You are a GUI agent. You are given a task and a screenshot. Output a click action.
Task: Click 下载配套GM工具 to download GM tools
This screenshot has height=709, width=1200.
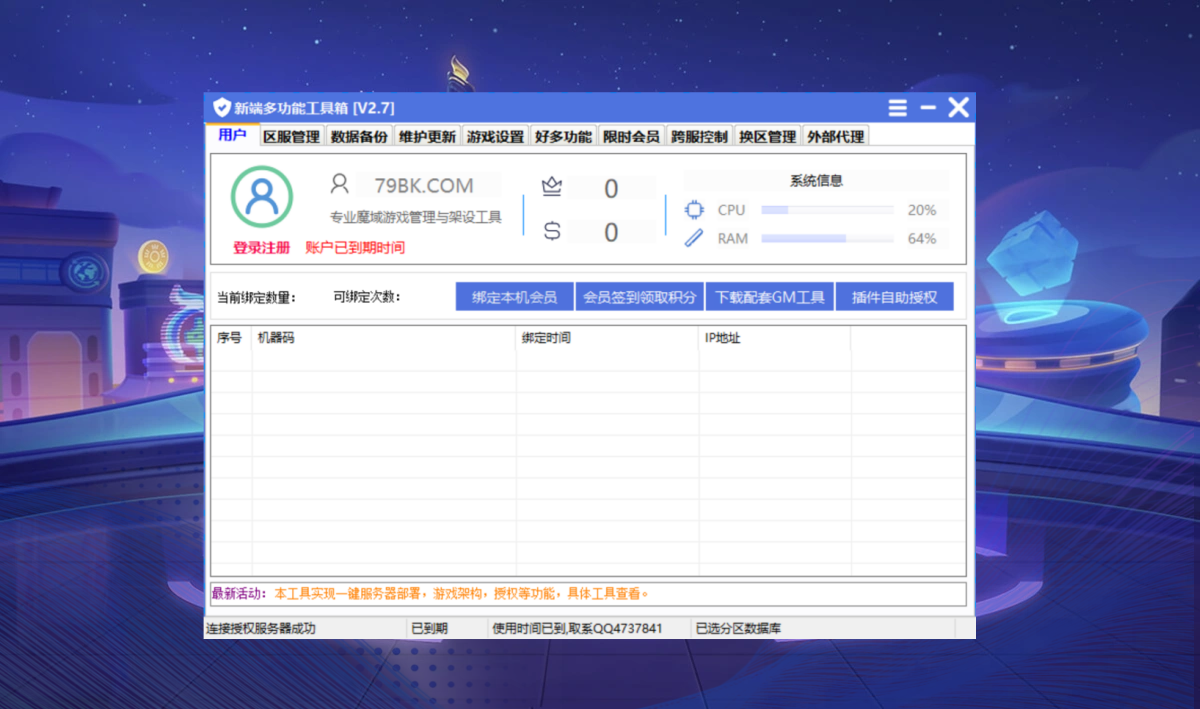coord(769,296)
